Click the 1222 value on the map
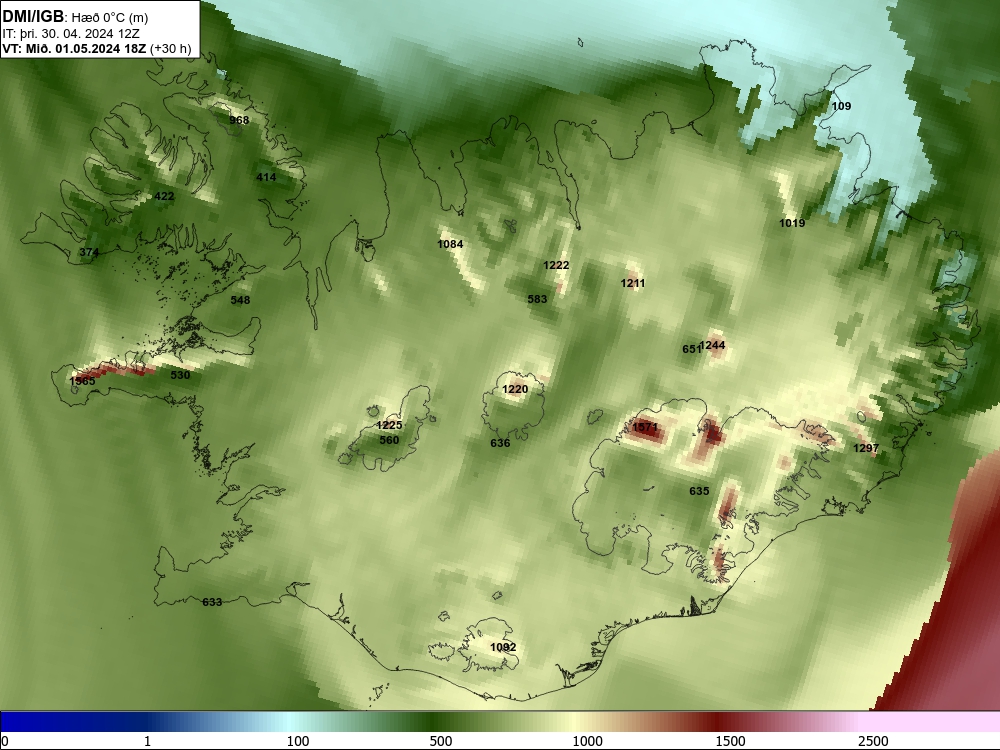 coord(556,265)
